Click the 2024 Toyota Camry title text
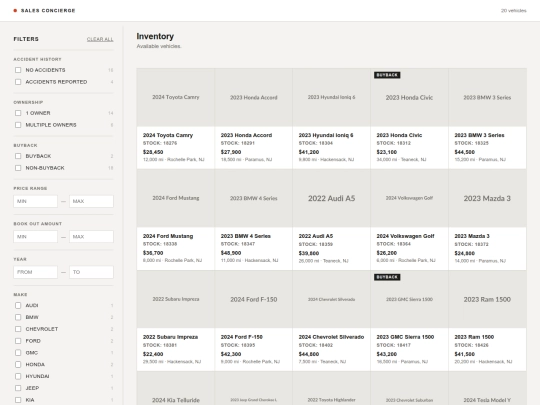Image resolution: width=540 pixels, height=405 pixels. (168, 135)
